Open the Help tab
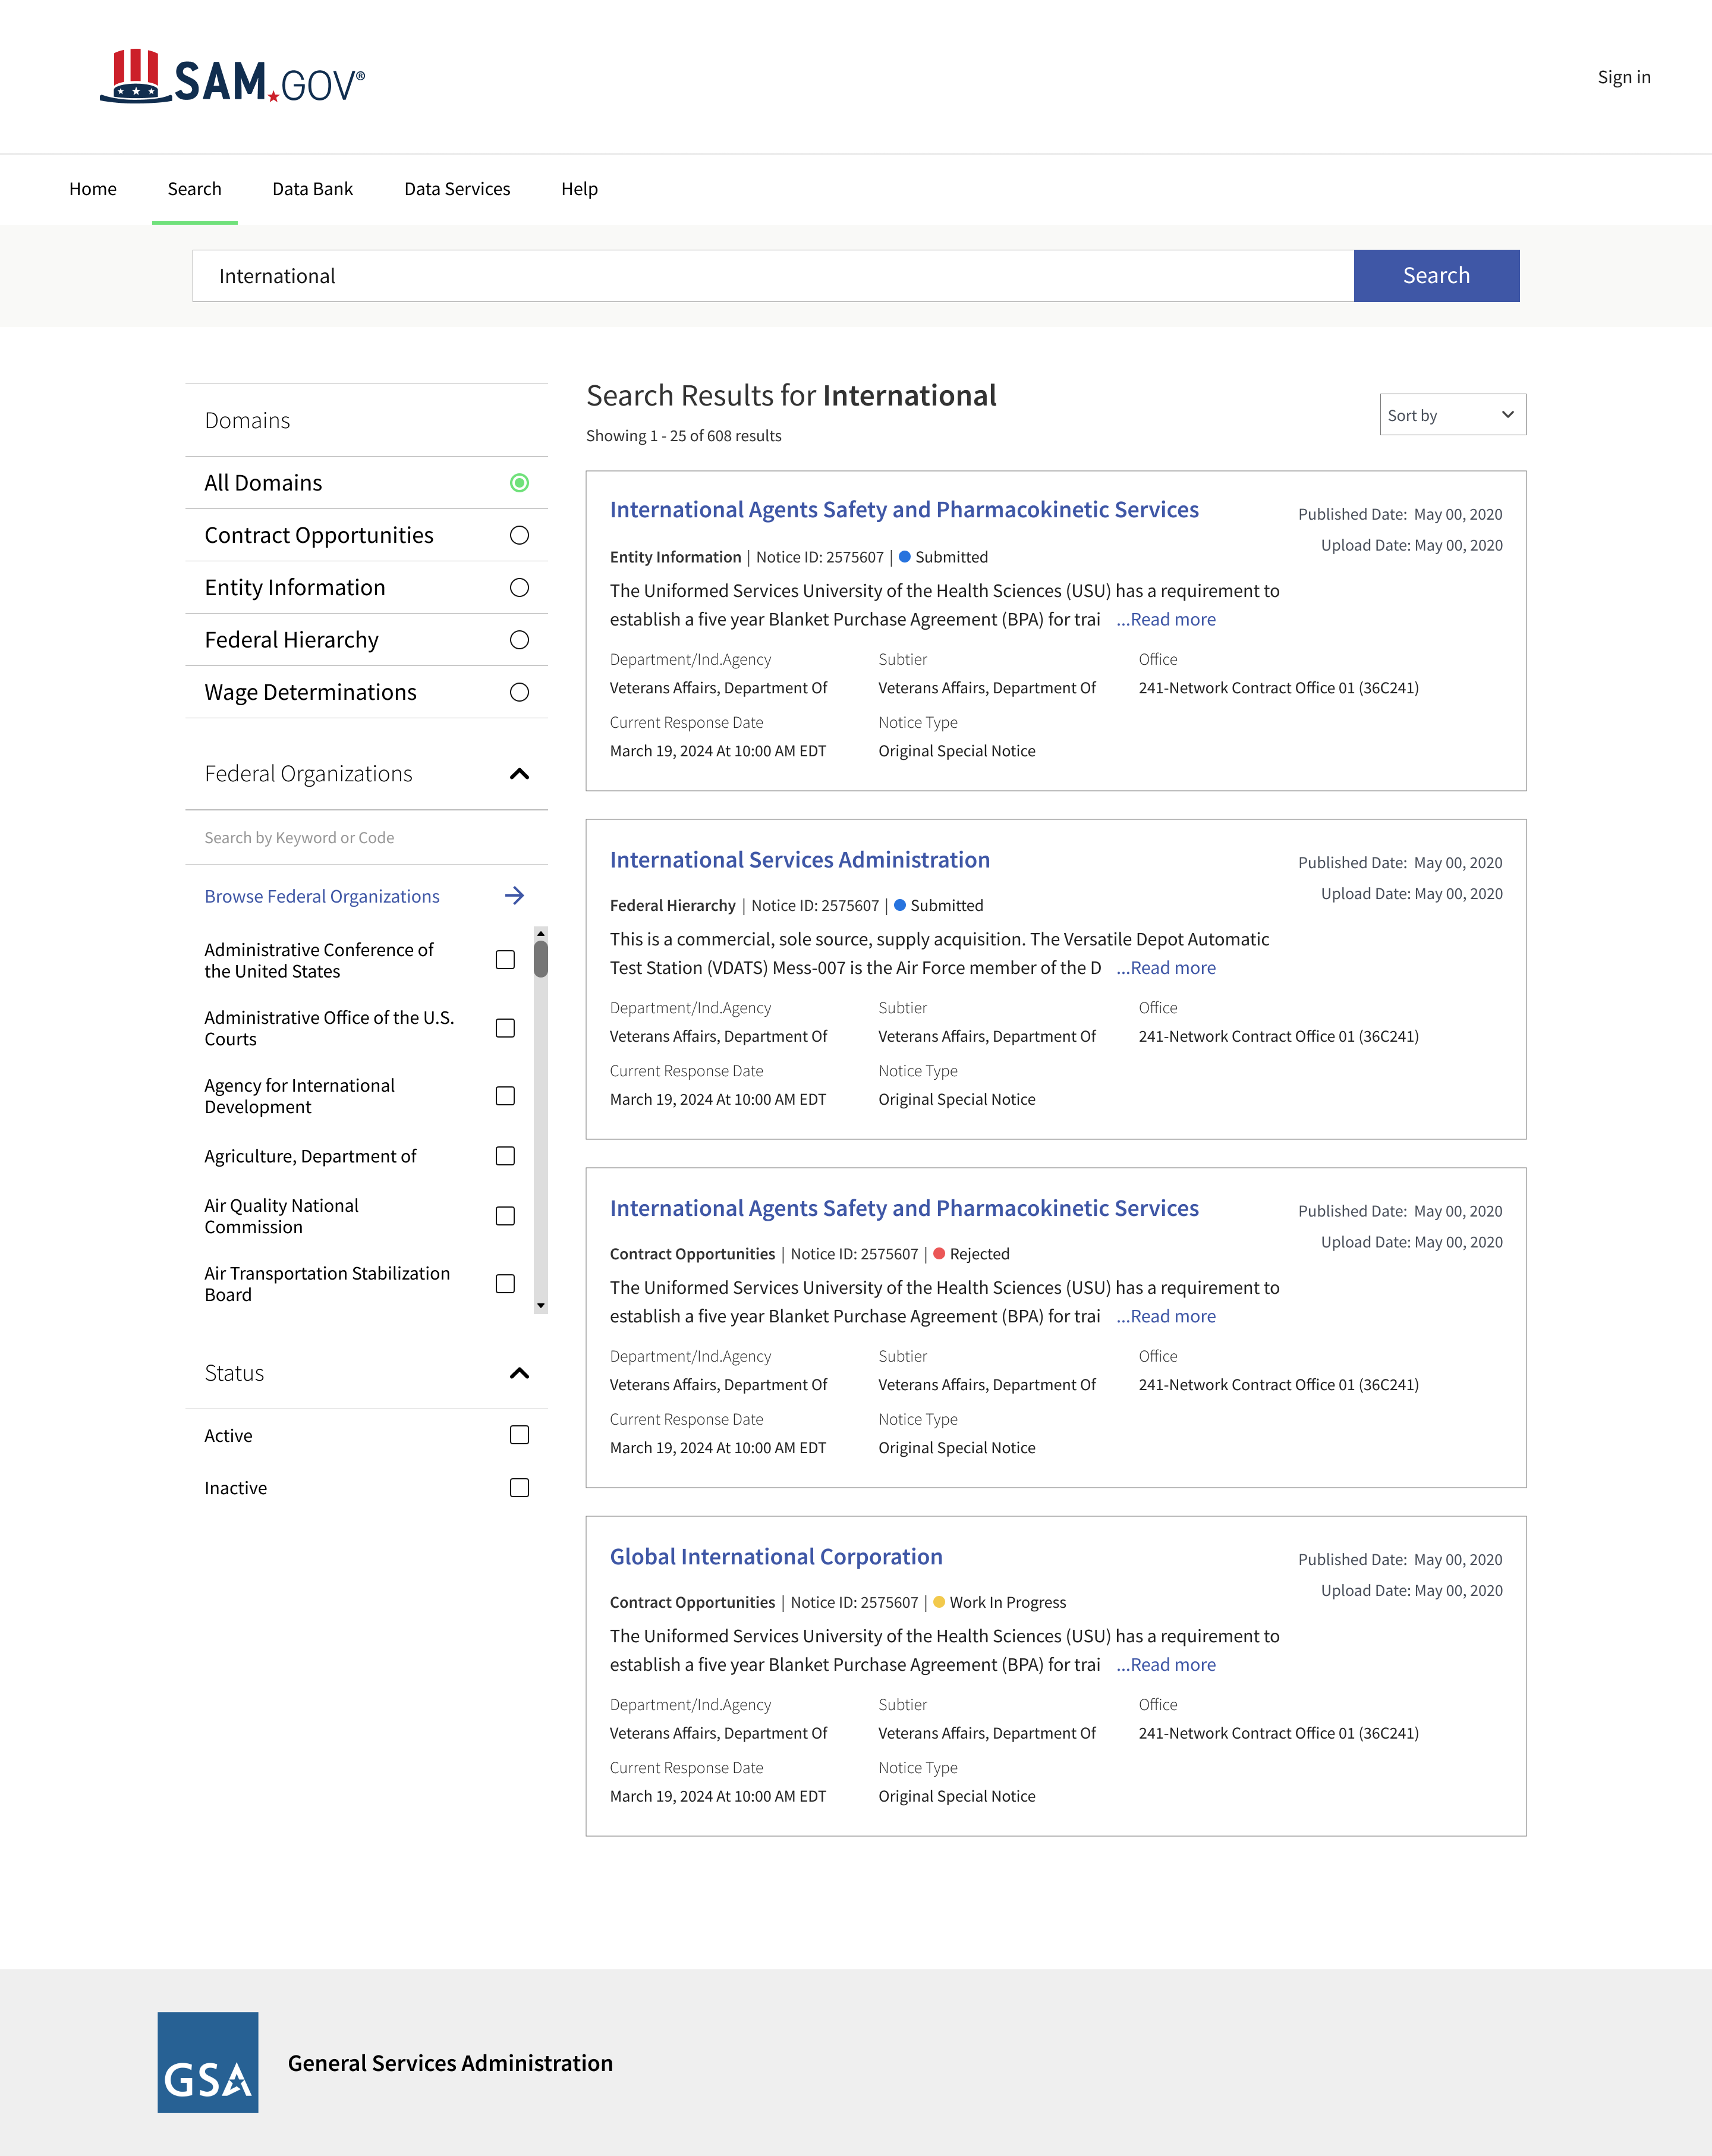 point(580,189)
